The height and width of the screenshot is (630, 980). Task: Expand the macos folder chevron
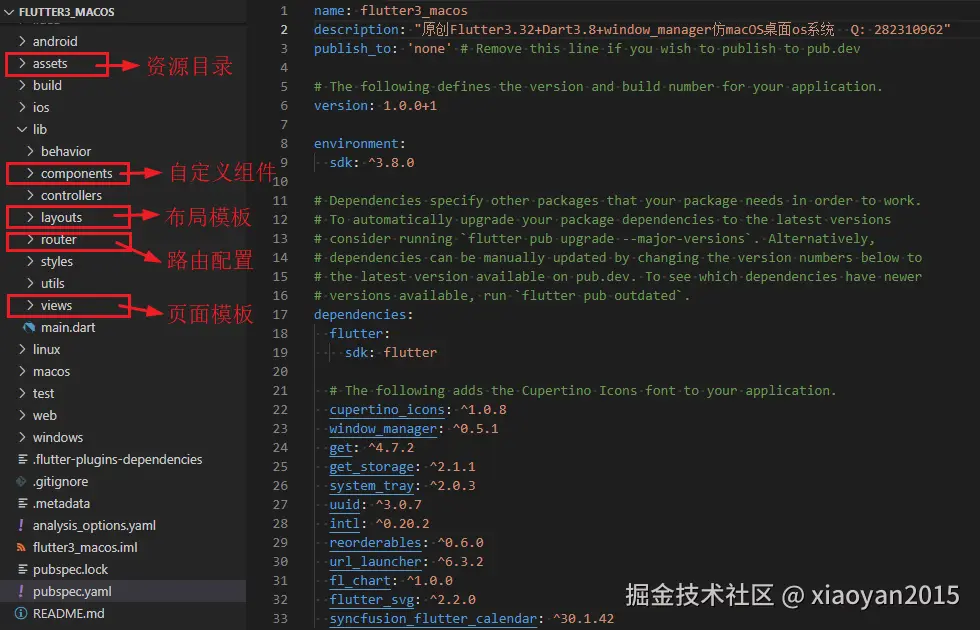pyautogui.click(x=22, y=371)
